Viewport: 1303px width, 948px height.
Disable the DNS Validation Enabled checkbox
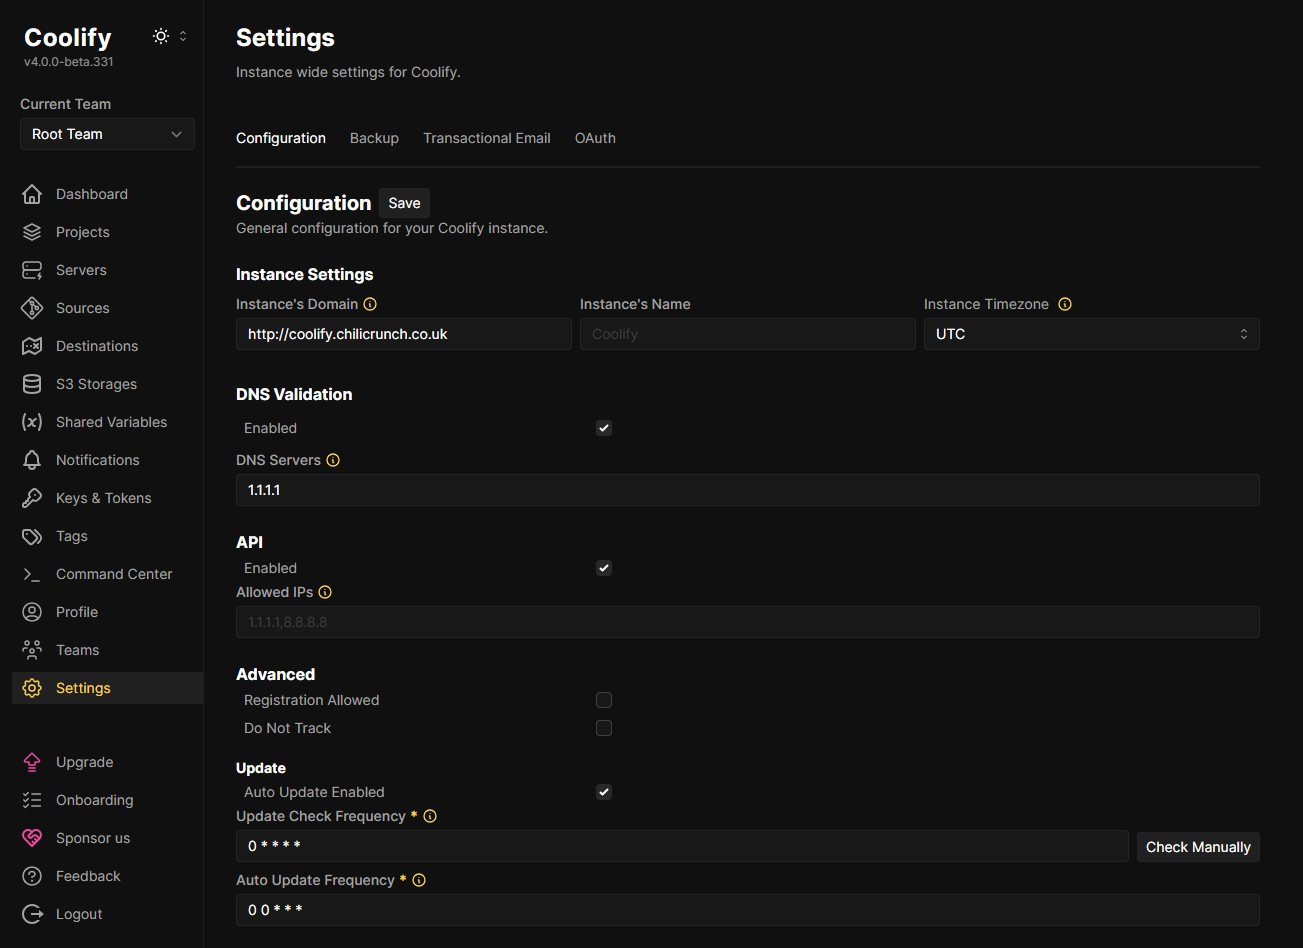(604, 428)
